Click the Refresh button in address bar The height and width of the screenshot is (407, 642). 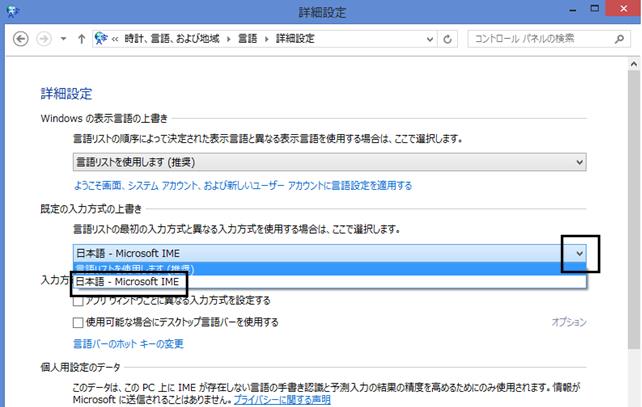(x=448, y=39)
